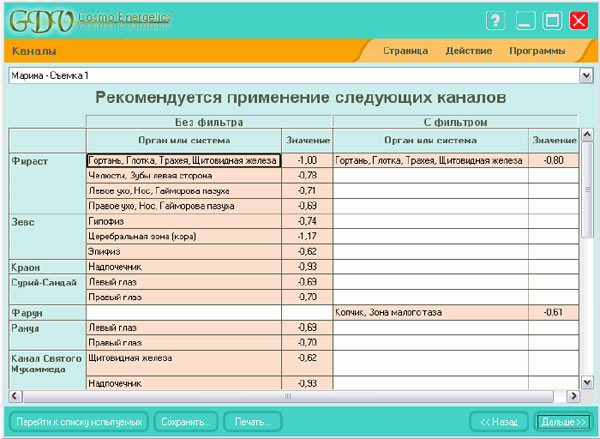Screen dimensions: 600x439
Task: Select Левый глаз cell in Ранул row
Action: [184, 328]
